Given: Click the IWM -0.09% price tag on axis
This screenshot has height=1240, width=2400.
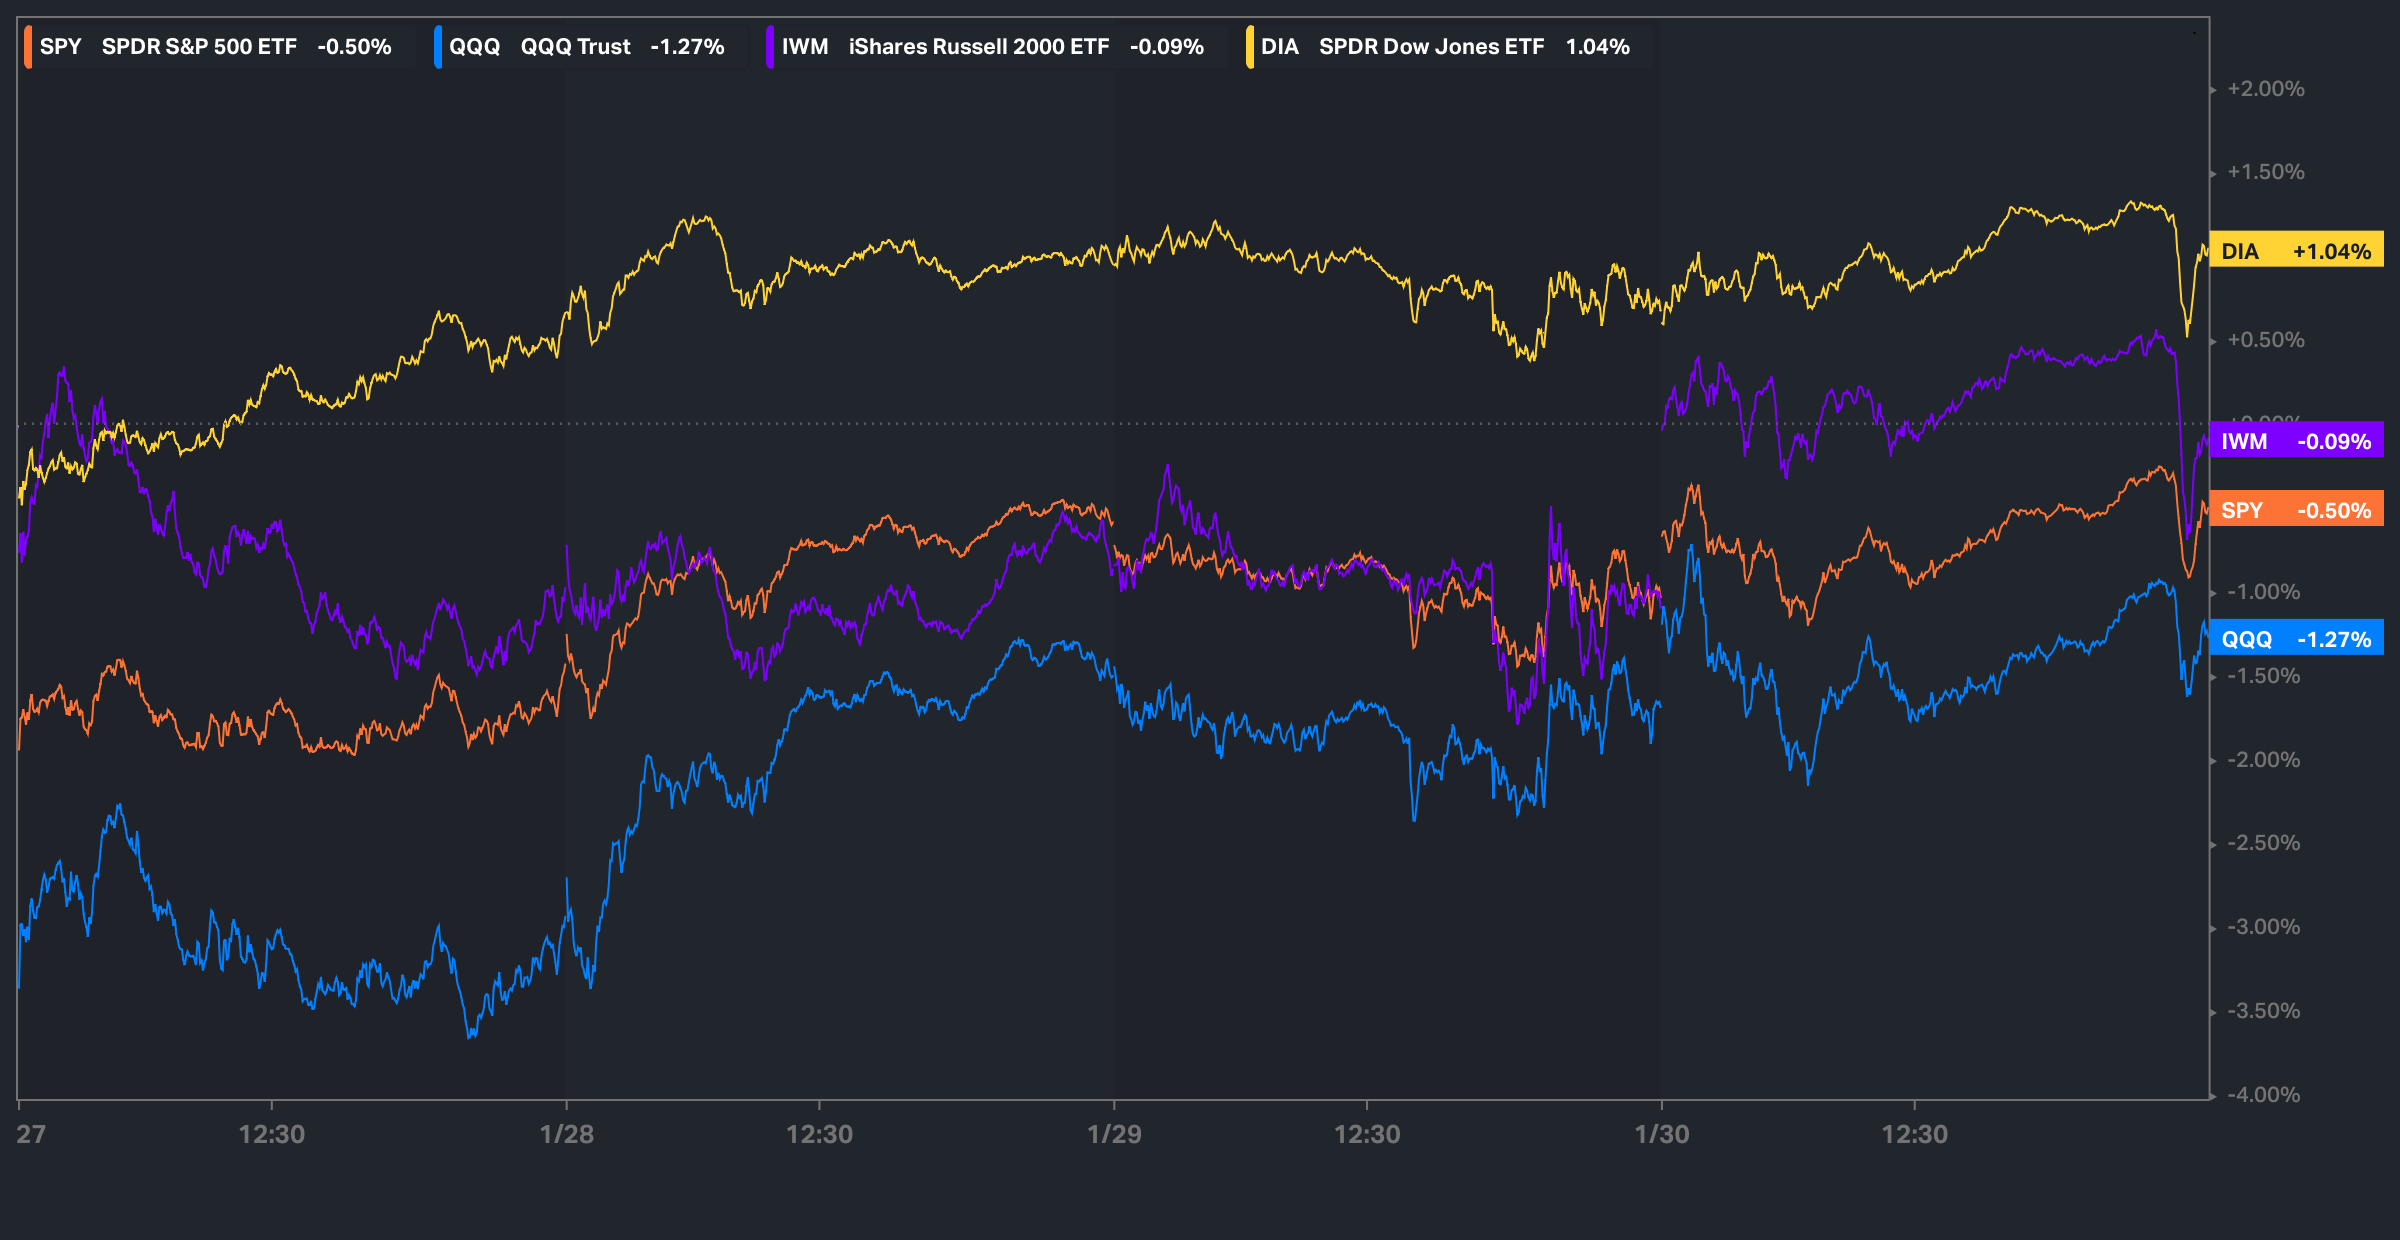Looking at the screenshot, I should [x=2296, y=441].
